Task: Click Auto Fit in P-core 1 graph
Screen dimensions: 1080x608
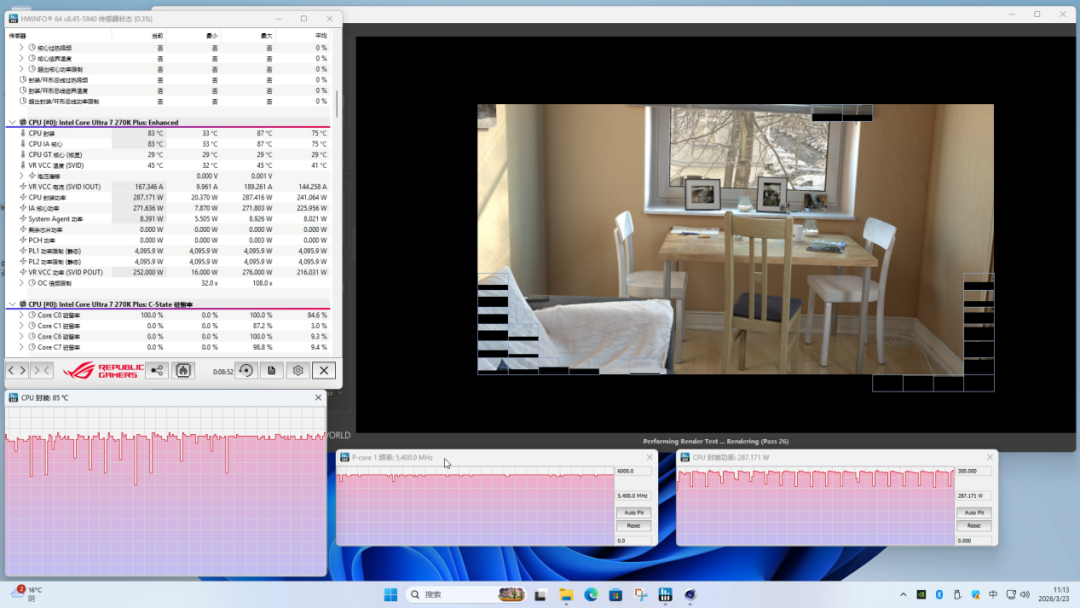Action: tap(632, 512)
